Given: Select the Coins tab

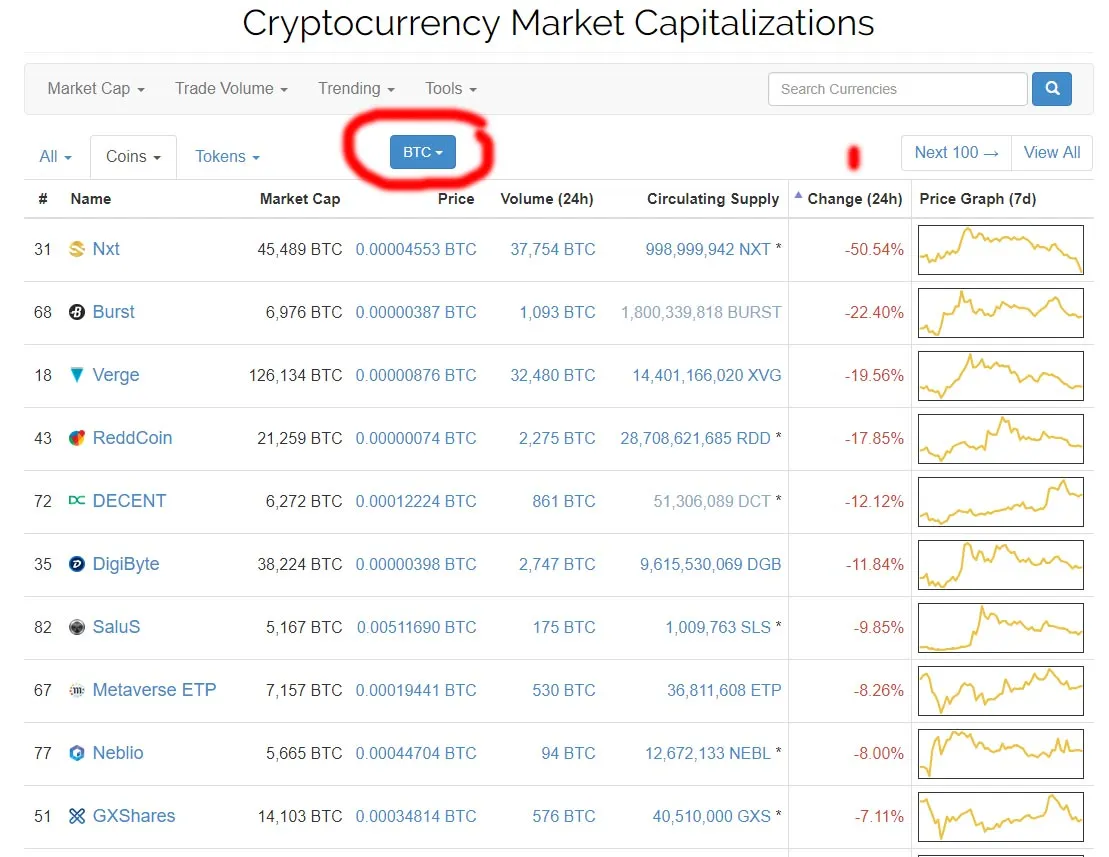Looking at the screenshot, I should click(x=133, y=156).
